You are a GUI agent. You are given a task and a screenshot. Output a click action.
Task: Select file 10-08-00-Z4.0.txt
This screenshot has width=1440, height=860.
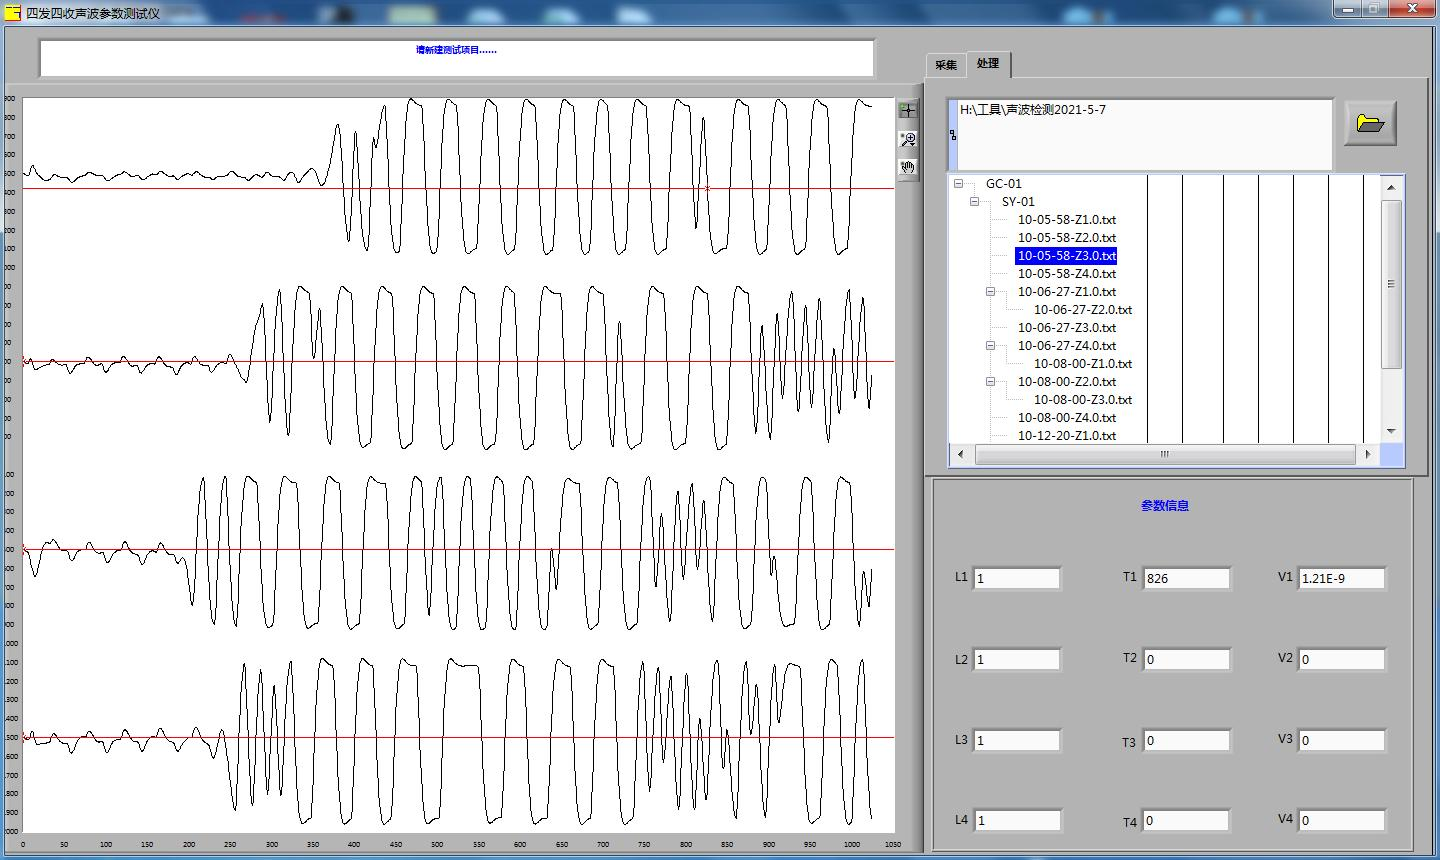pyautogui.click(x=1067, y=418)
